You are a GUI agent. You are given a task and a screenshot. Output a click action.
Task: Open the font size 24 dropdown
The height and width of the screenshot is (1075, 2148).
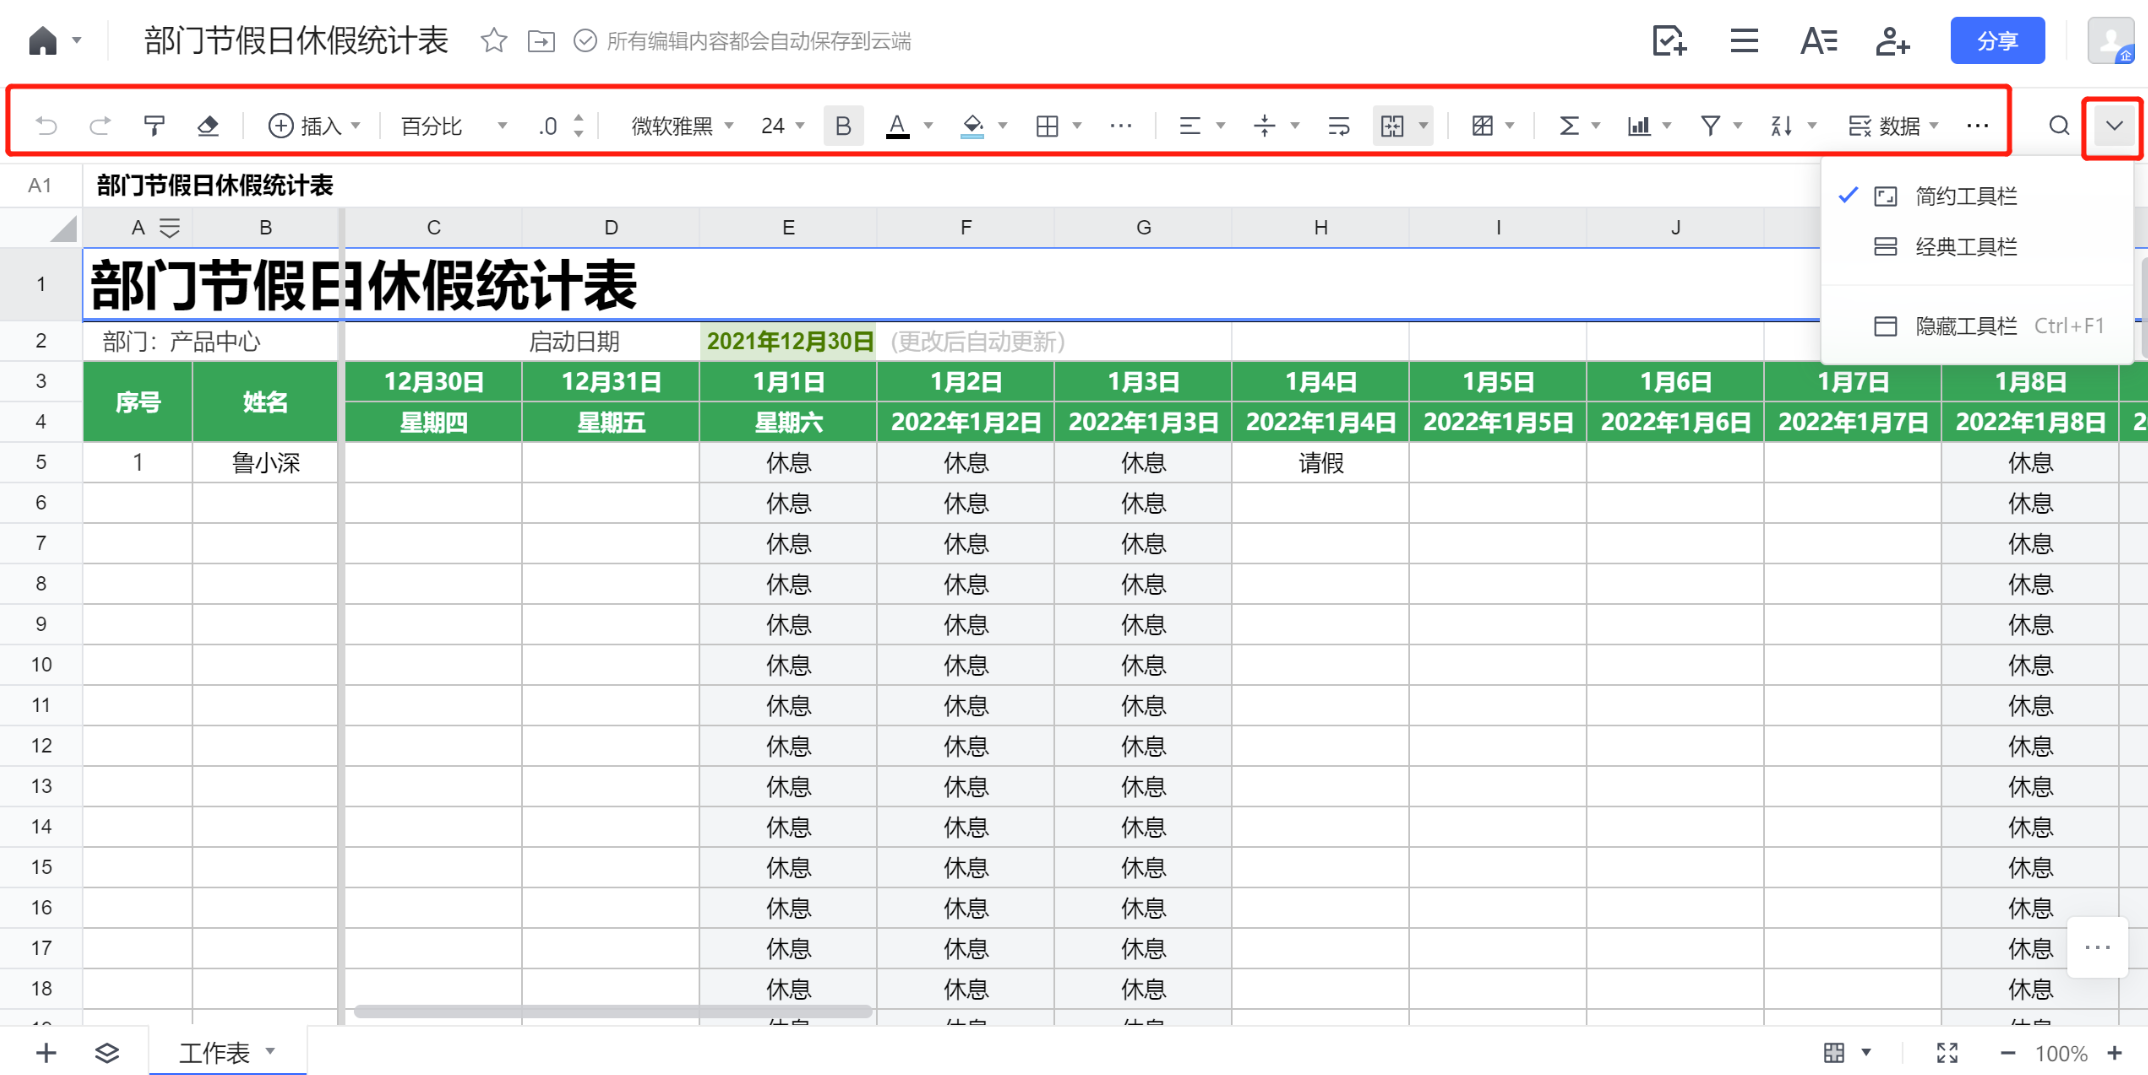click(x=782, y=126)
